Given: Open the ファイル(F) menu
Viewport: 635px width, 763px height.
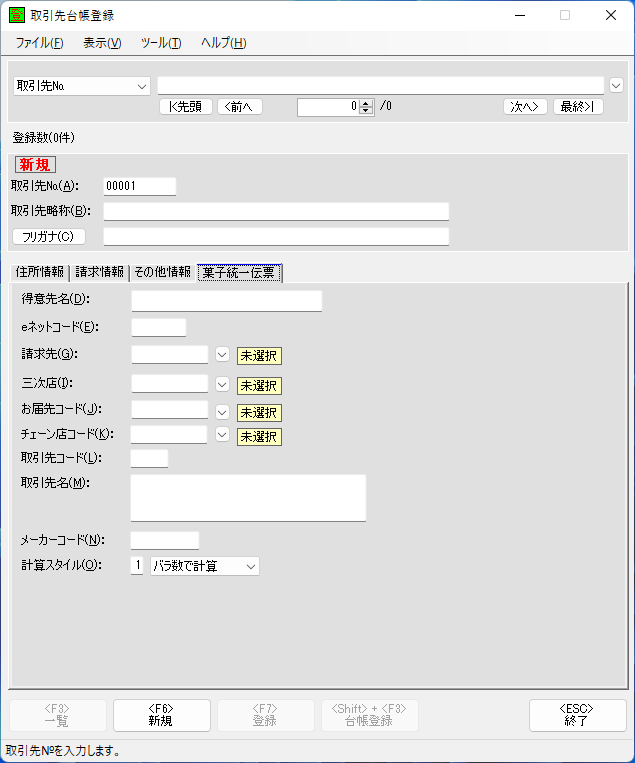Looking at the screenshot, I should [x=39, y=43].
